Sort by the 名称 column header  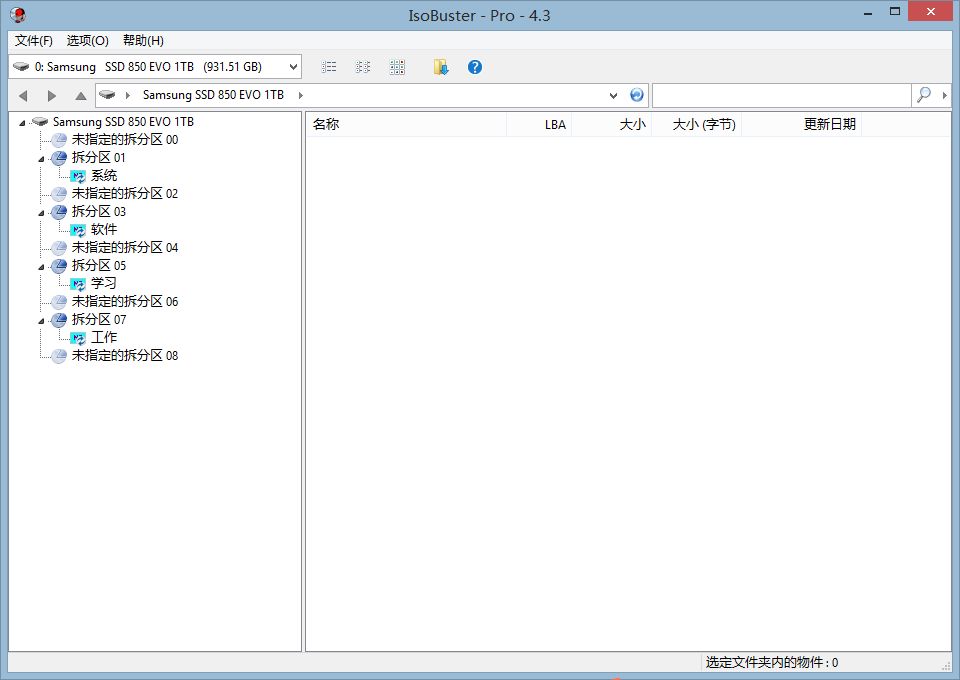click(406, 124)
